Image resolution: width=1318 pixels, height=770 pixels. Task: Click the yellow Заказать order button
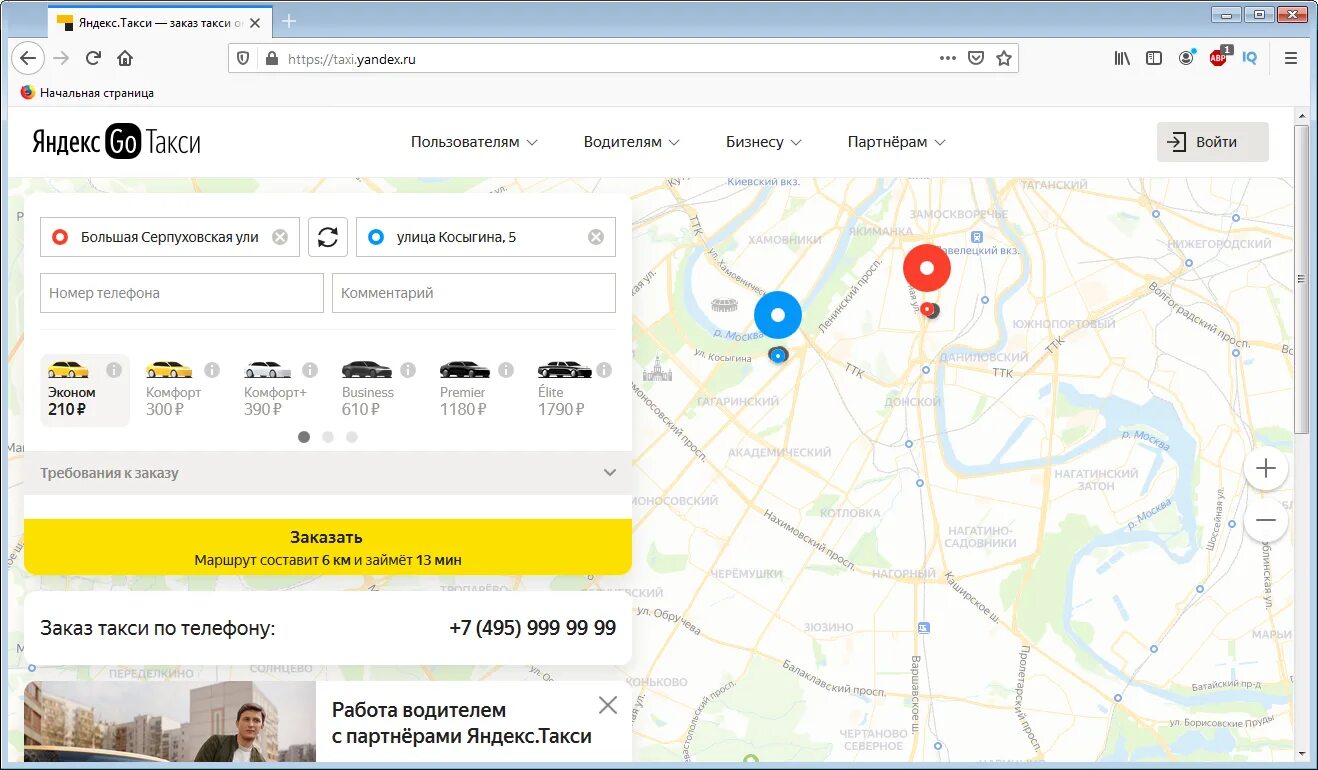[x=328, y=547]
